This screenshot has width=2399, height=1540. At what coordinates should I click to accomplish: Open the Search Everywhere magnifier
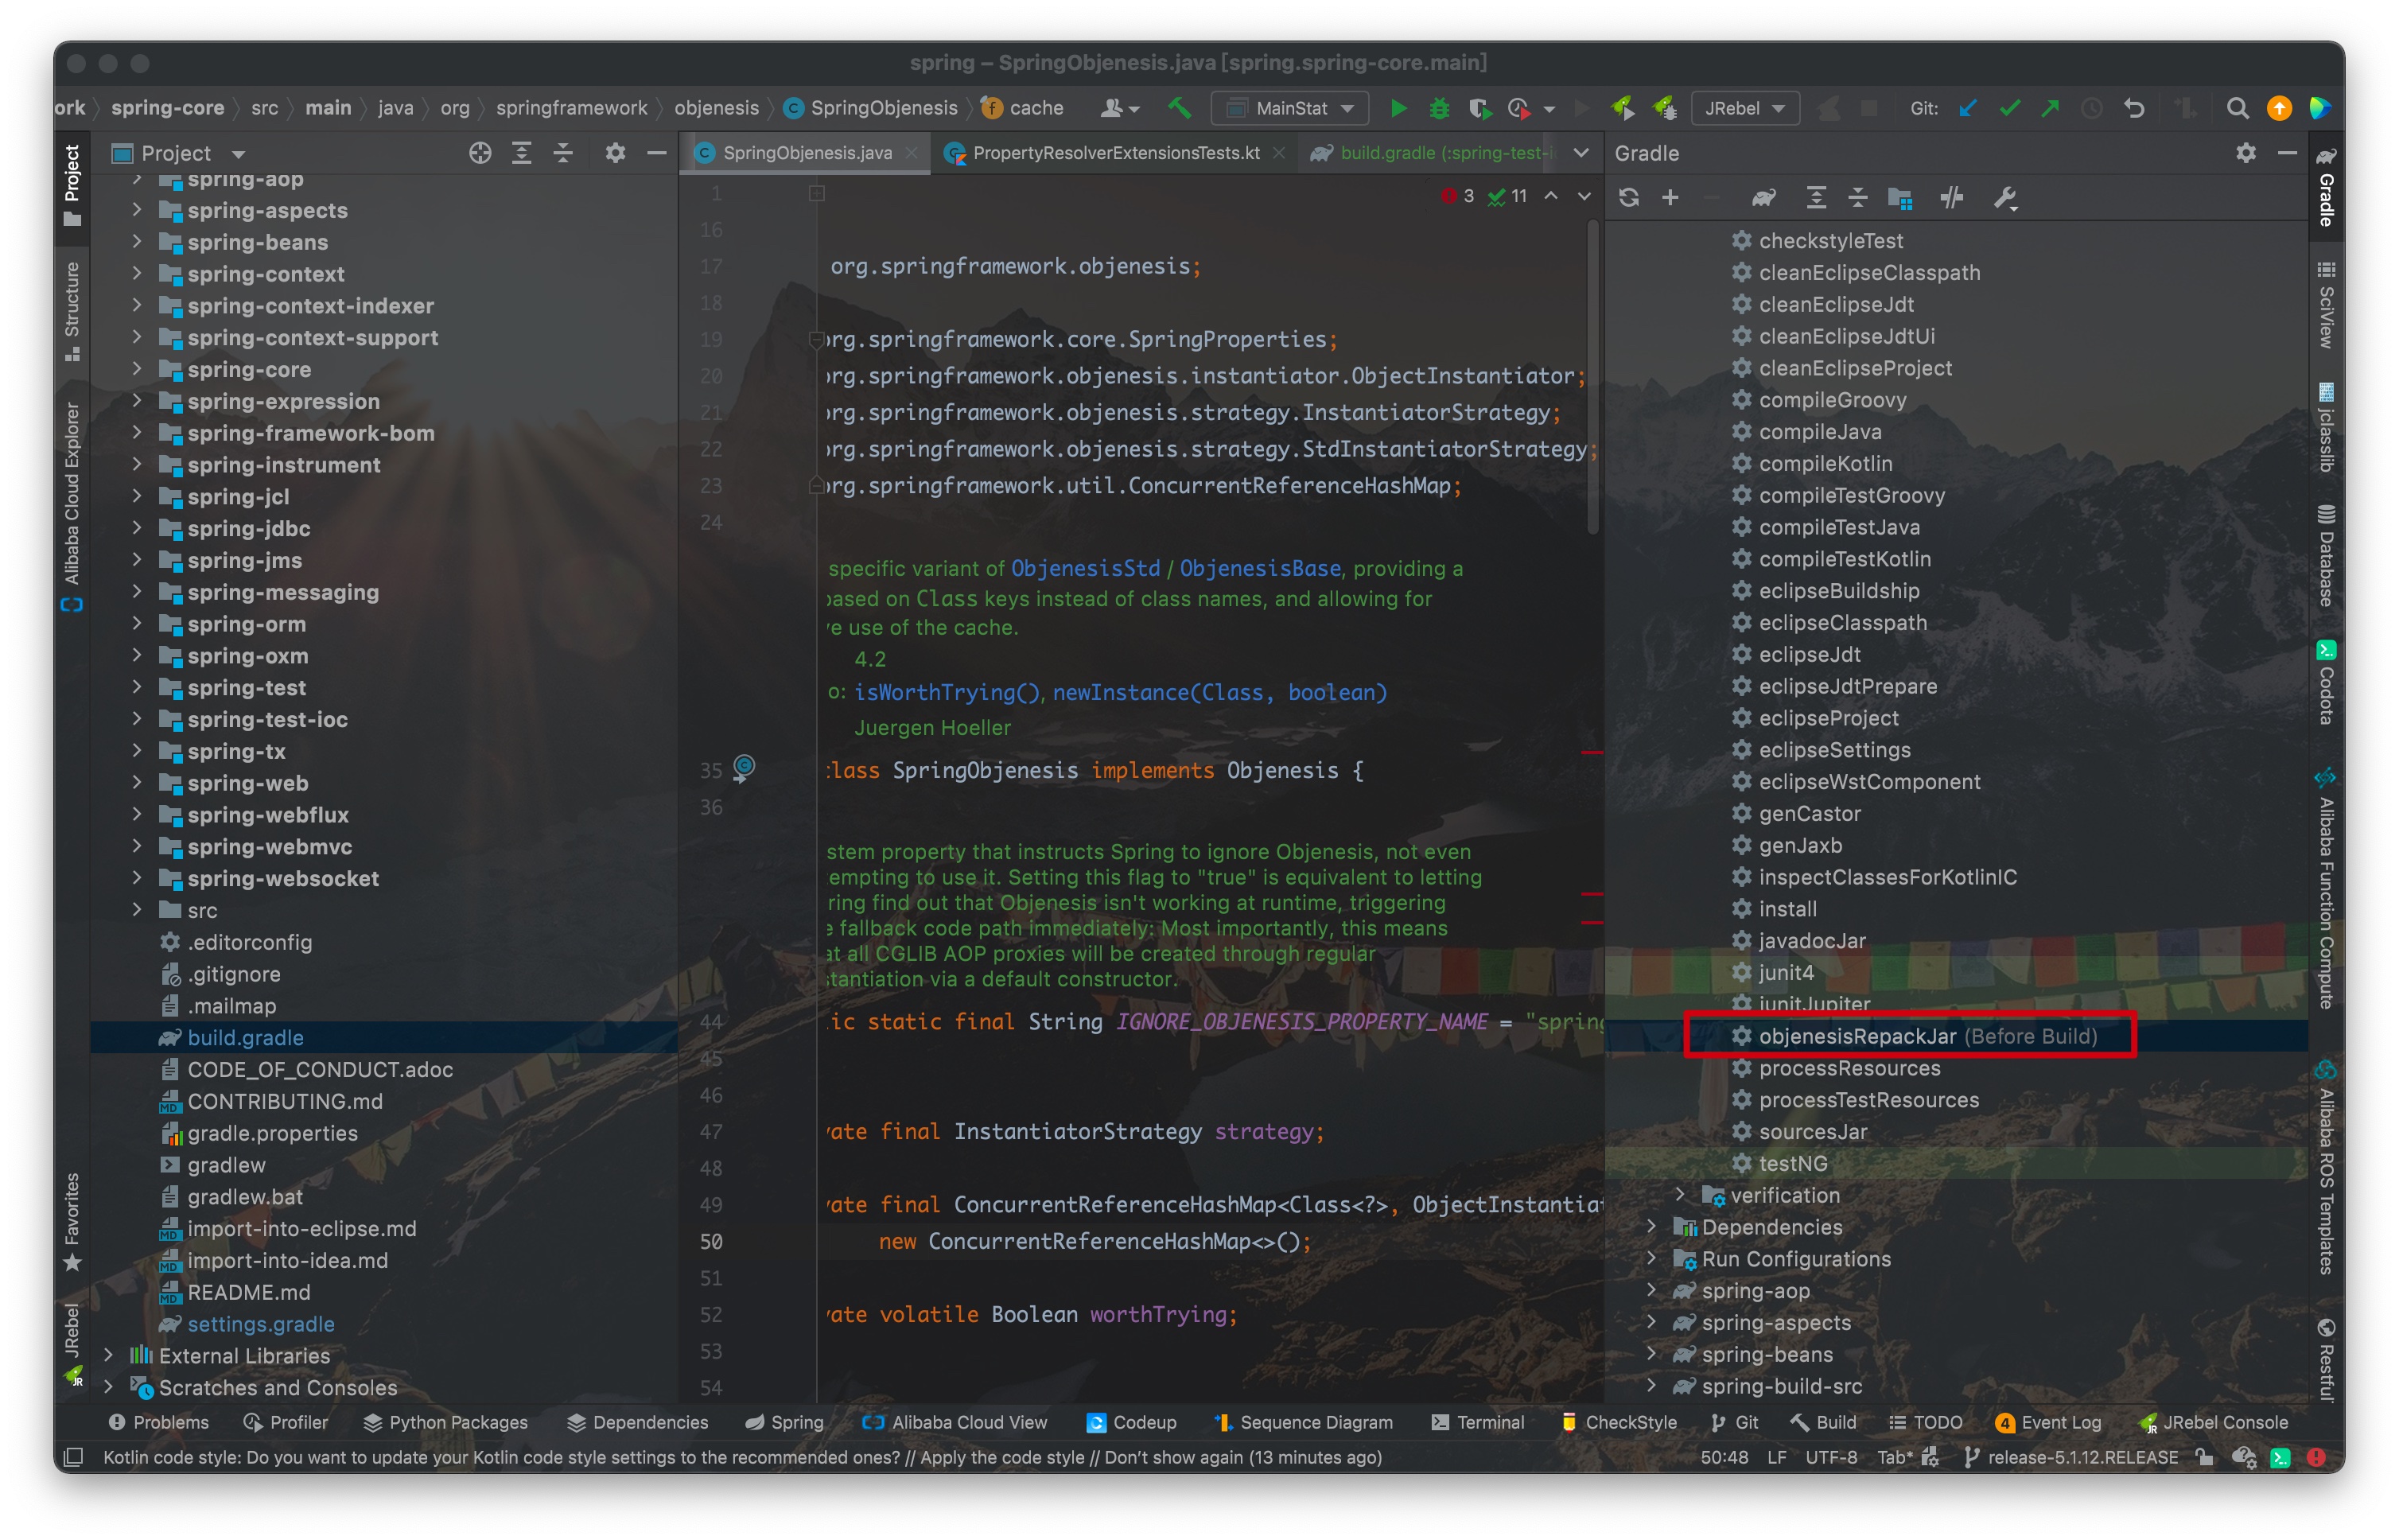point(2237,108)
